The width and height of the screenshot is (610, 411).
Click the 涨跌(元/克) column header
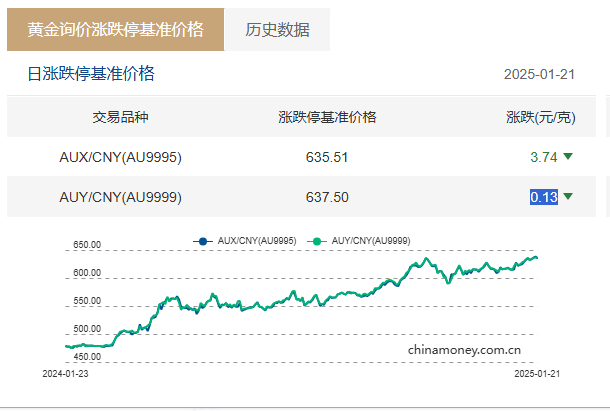[541, 117]
